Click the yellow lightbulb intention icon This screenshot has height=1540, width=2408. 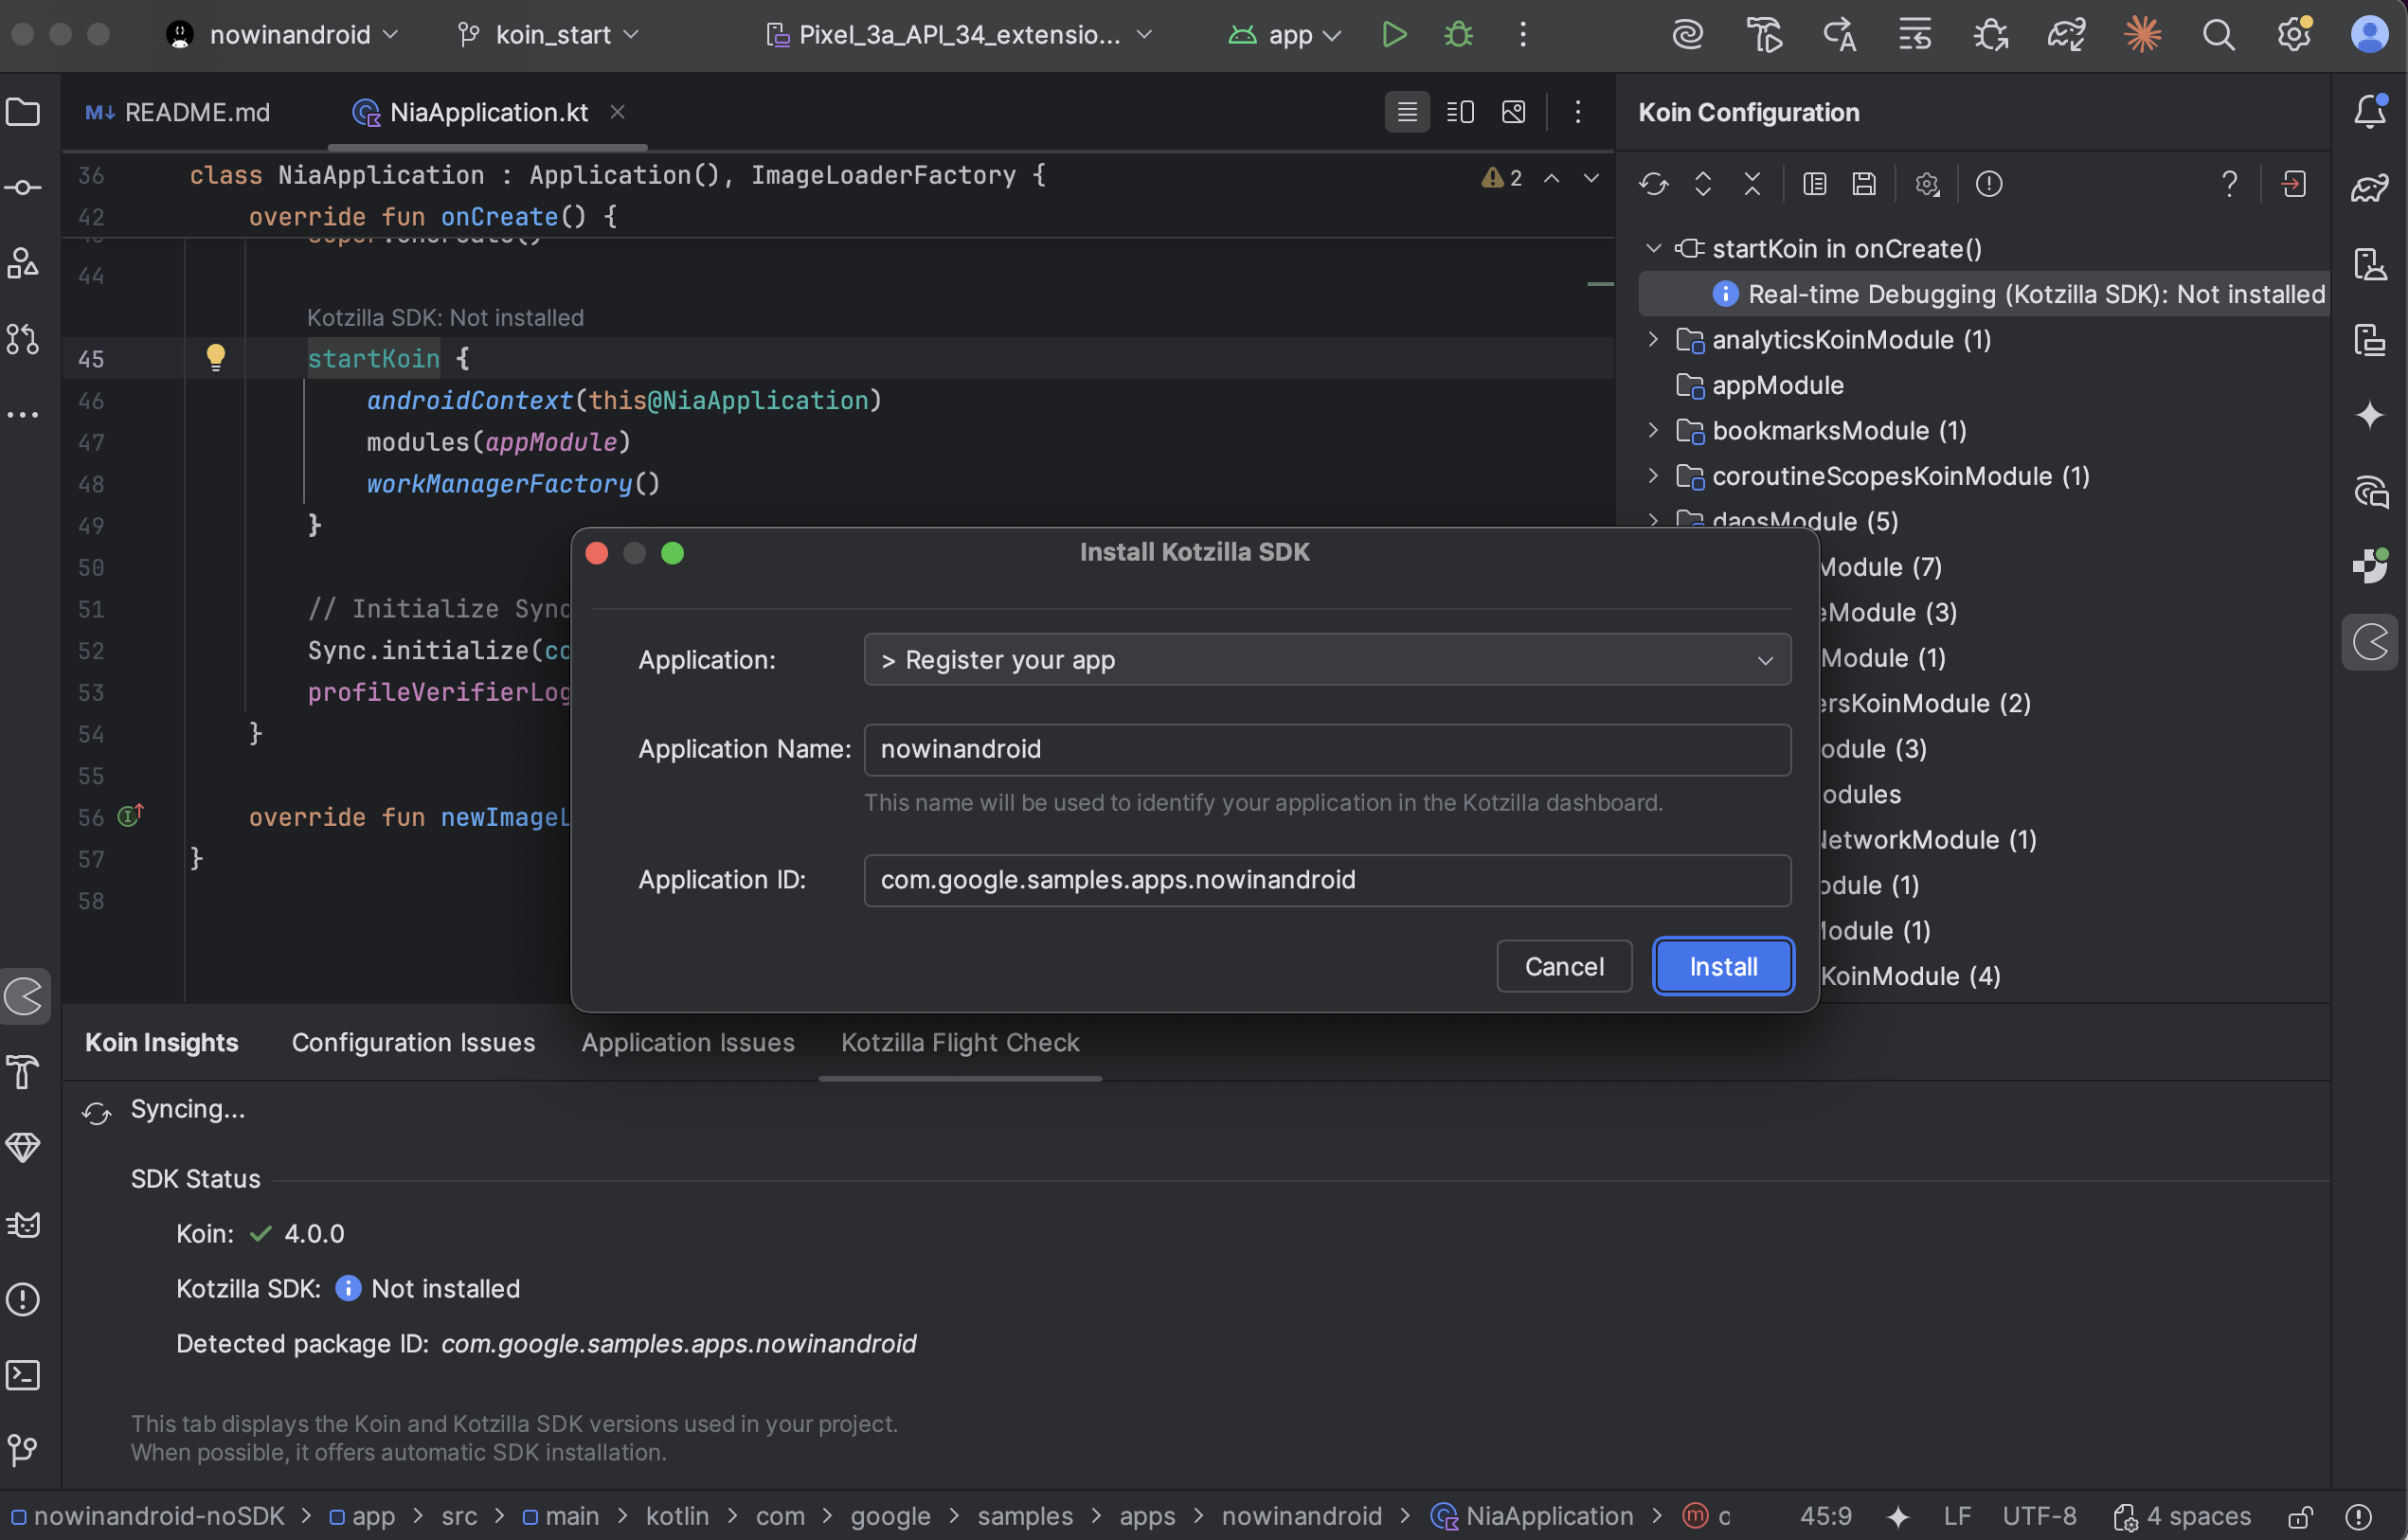(215, 357)
